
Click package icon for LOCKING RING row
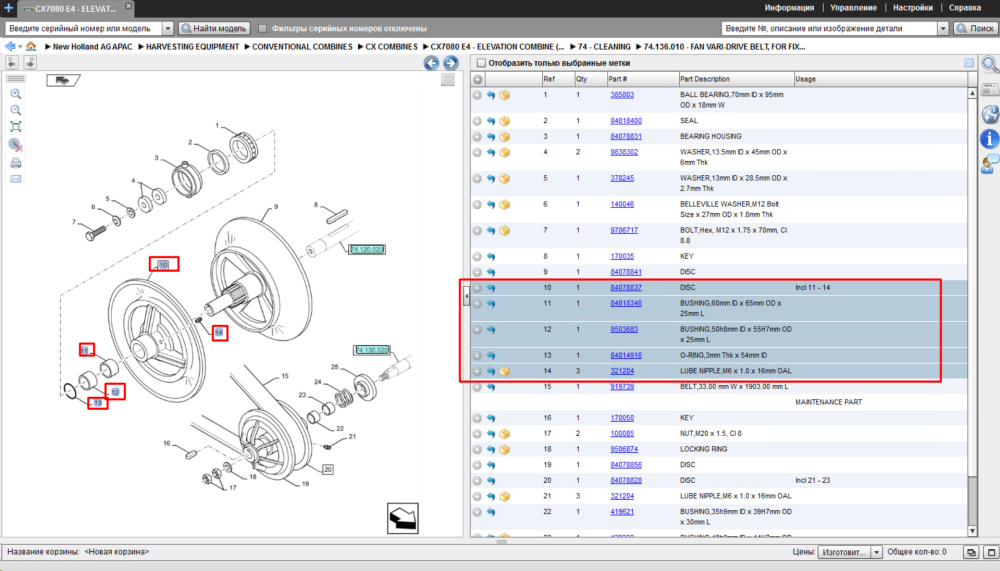(504, 449)
